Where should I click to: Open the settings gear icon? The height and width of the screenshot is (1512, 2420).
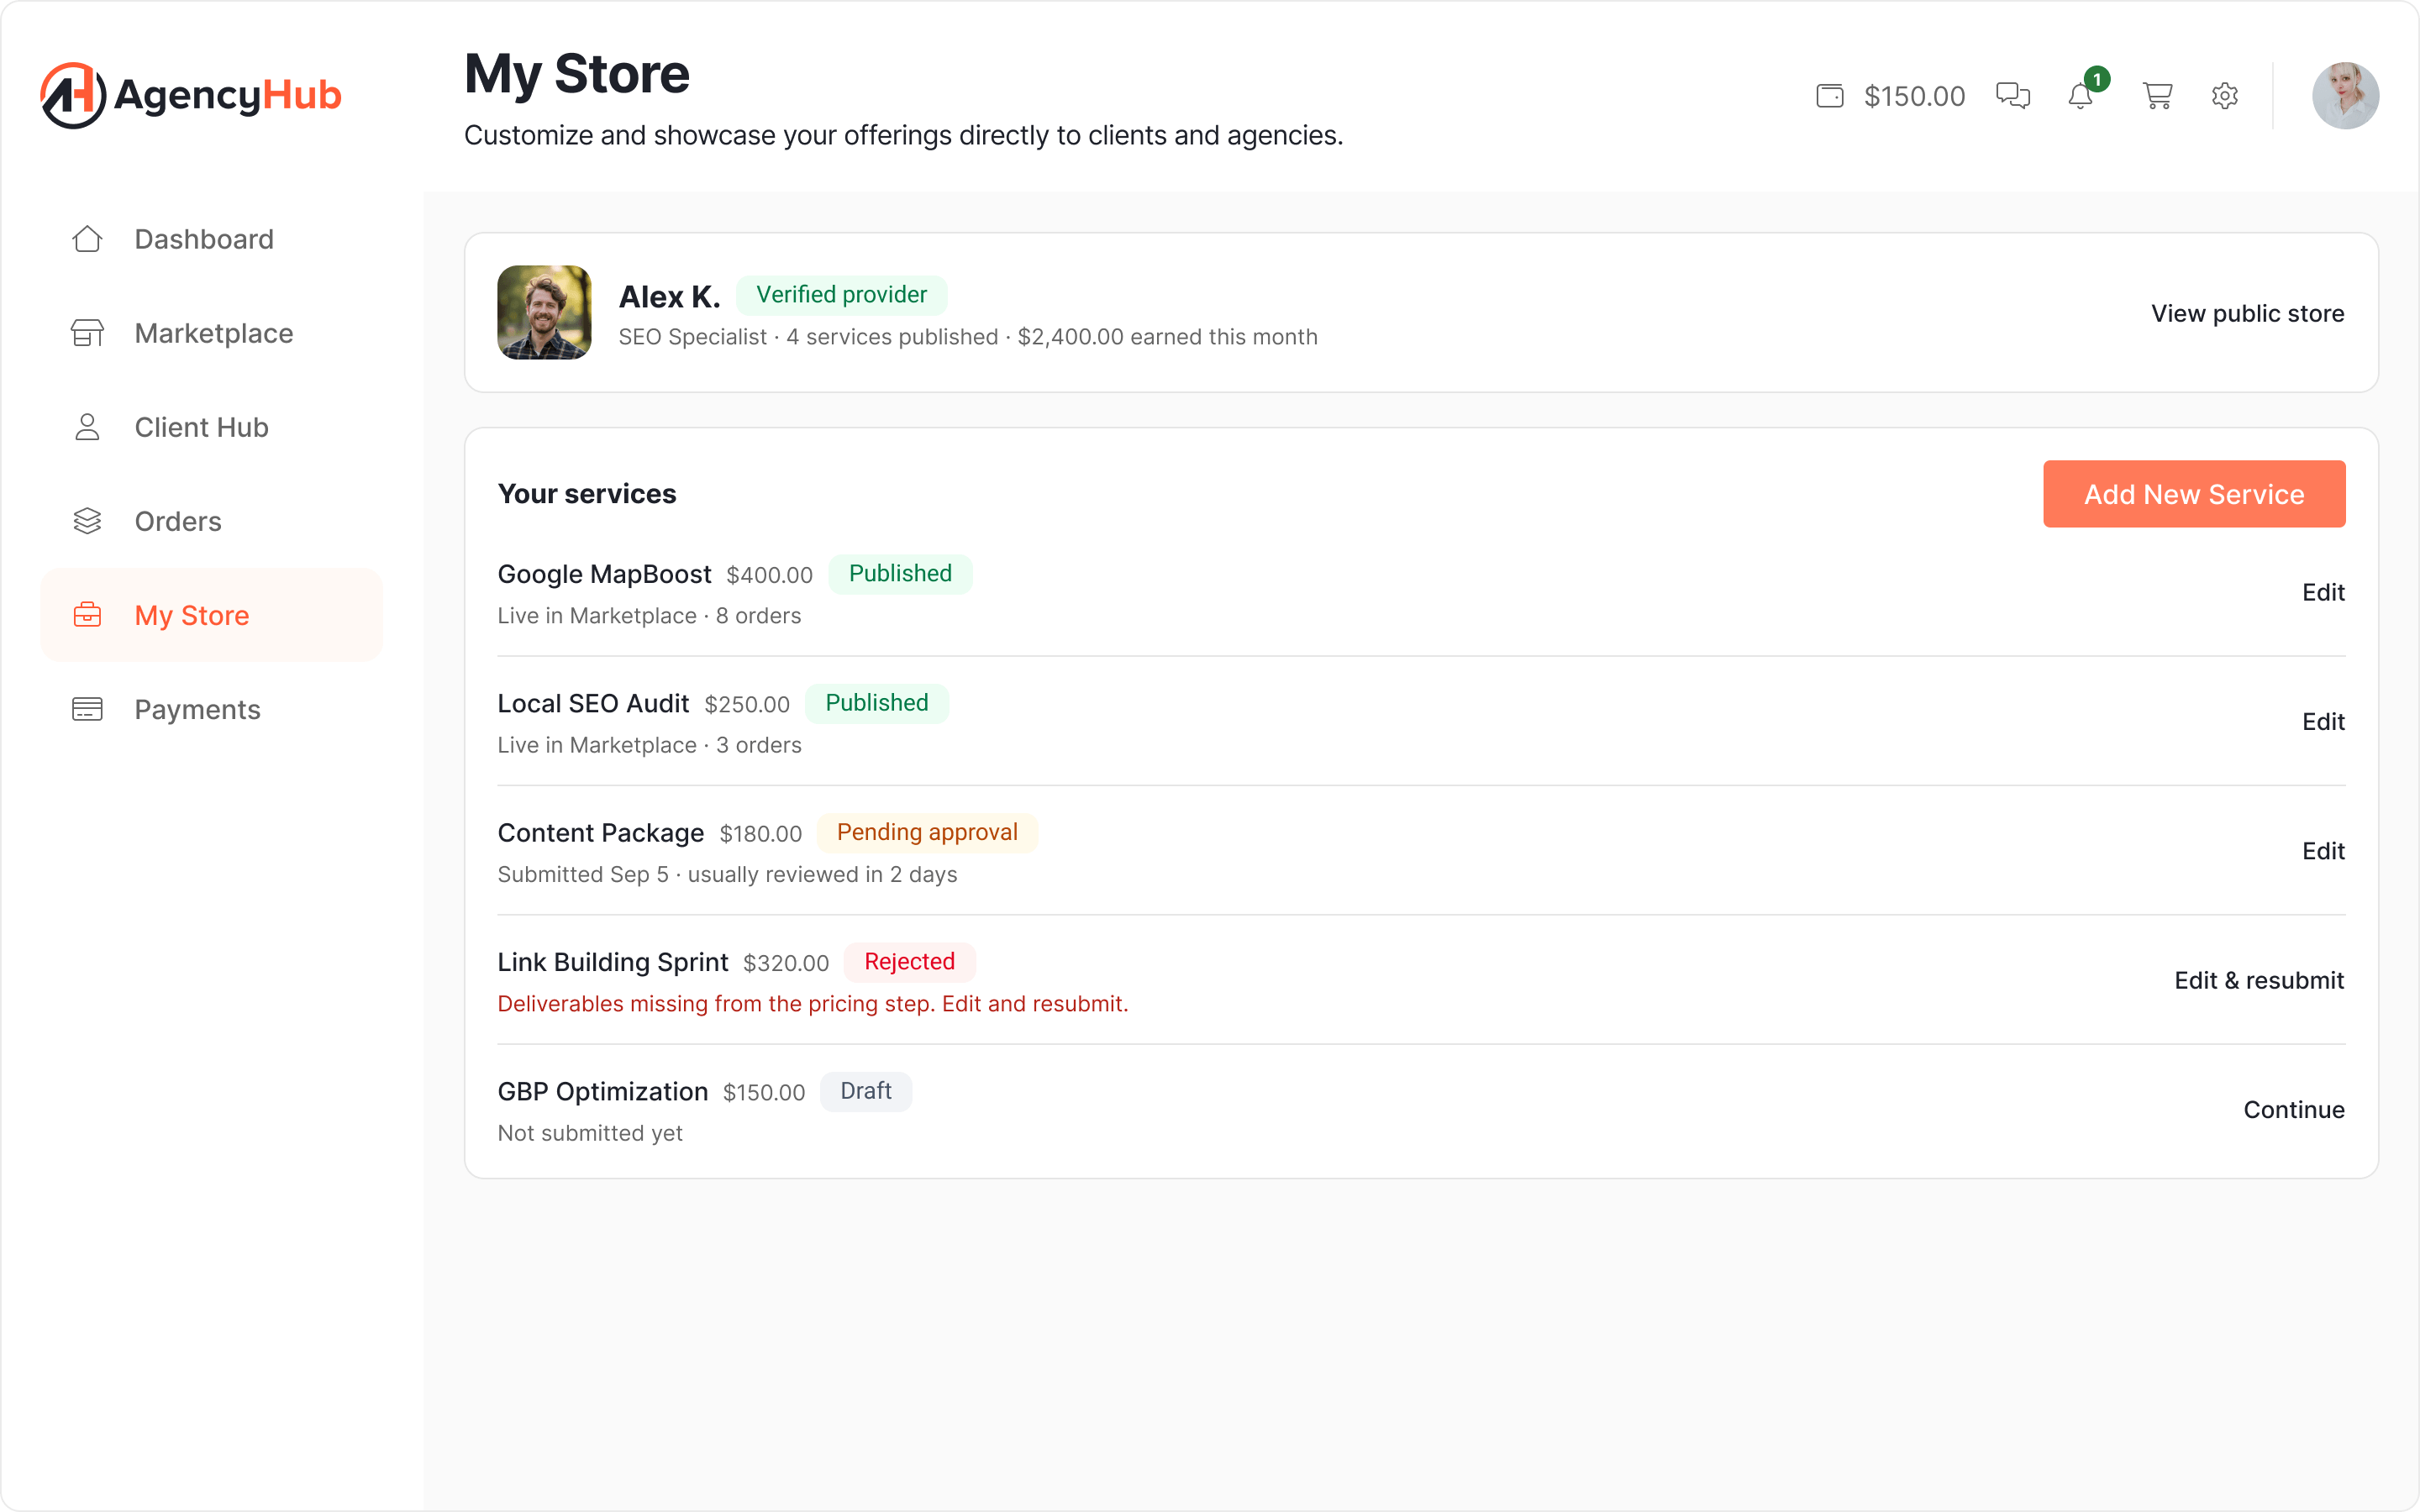click(x=2224, y=96)
